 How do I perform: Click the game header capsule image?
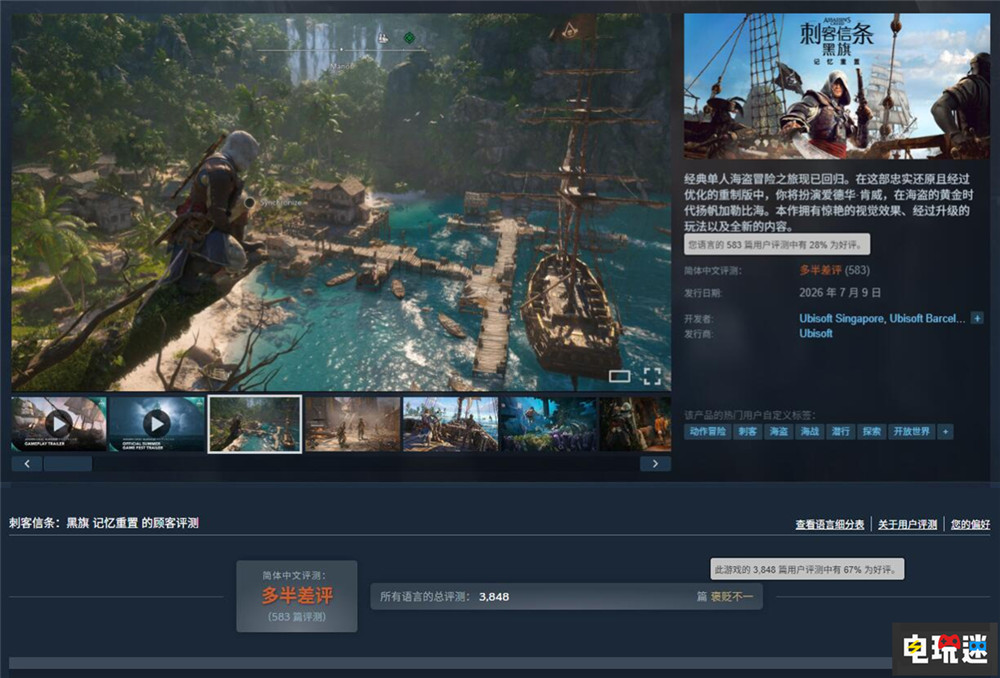click(x=837, y=86)
